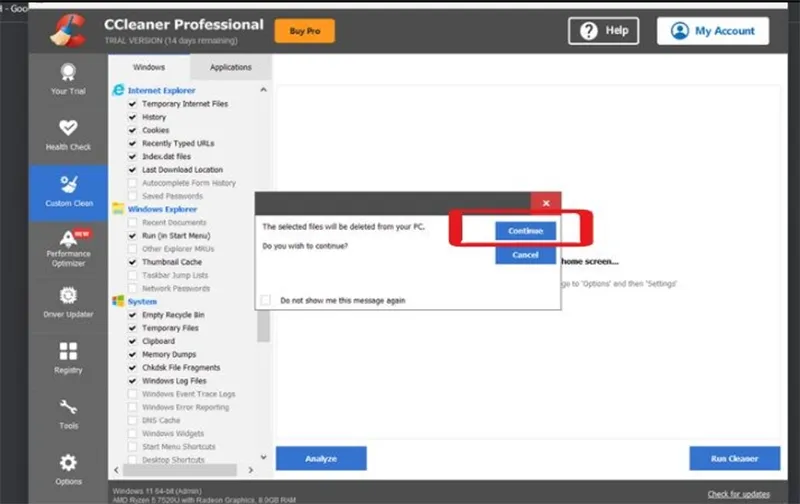Viewport: 800px width, 504px height.
Task: Uncheck Recently Typed URLs
Action: (132, 143)
